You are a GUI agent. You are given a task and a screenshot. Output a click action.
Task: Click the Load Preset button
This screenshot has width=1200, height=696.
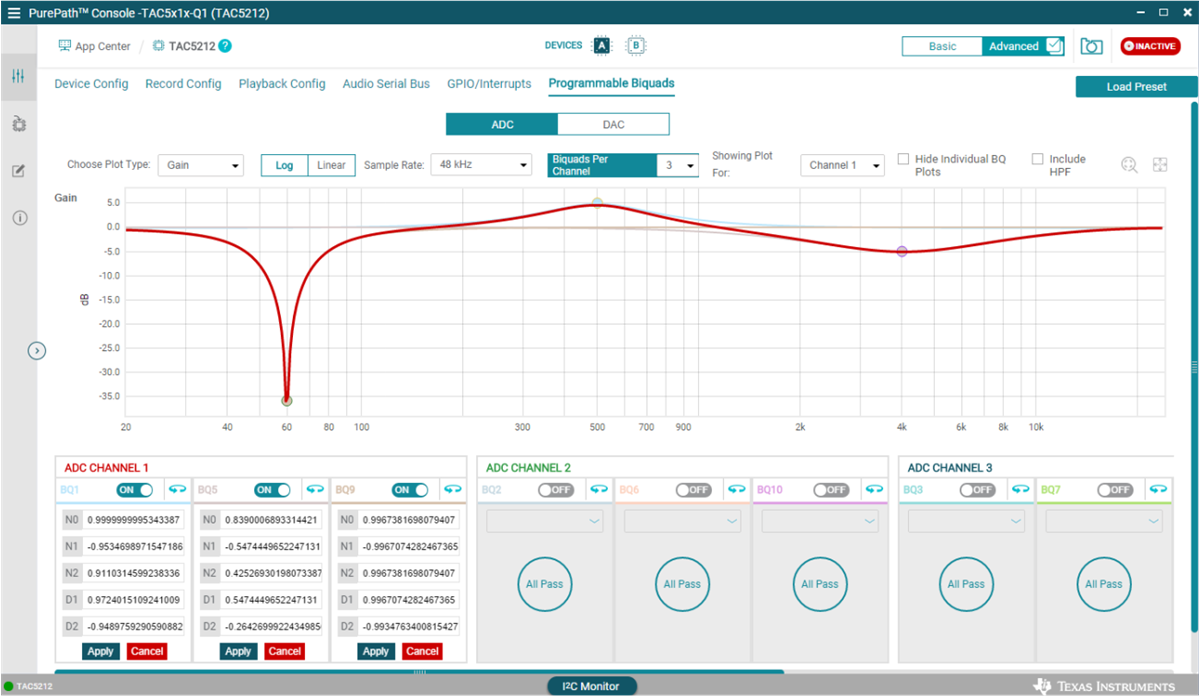tap(1136, 87)
